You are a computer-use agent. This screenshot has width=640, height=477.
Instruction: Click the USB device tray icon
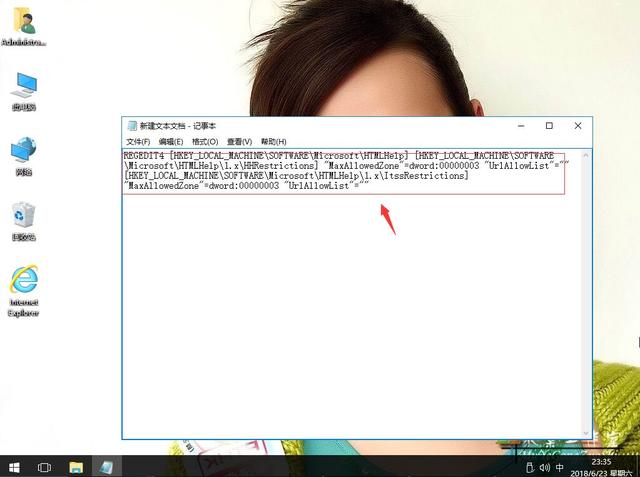530,468
